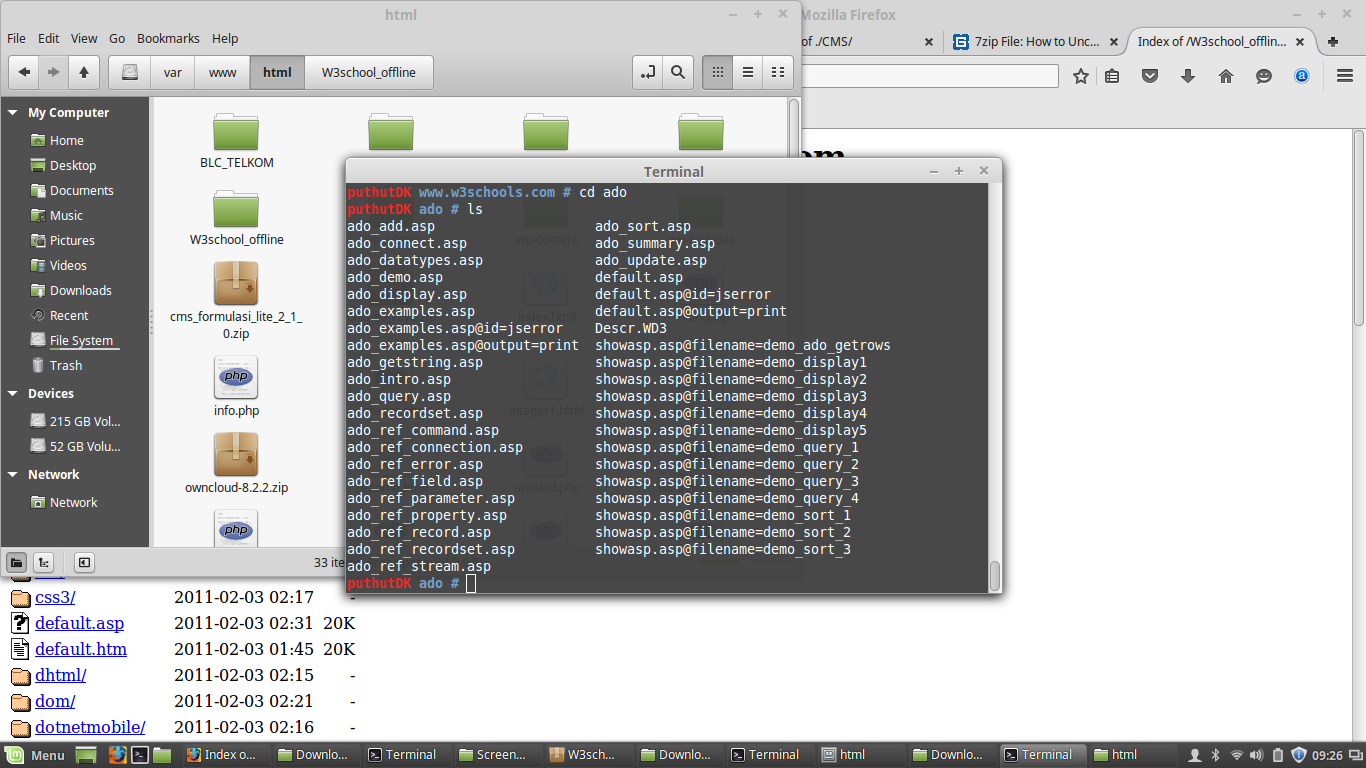Open the dotnetmobile/ directory link

coord(90,727)
